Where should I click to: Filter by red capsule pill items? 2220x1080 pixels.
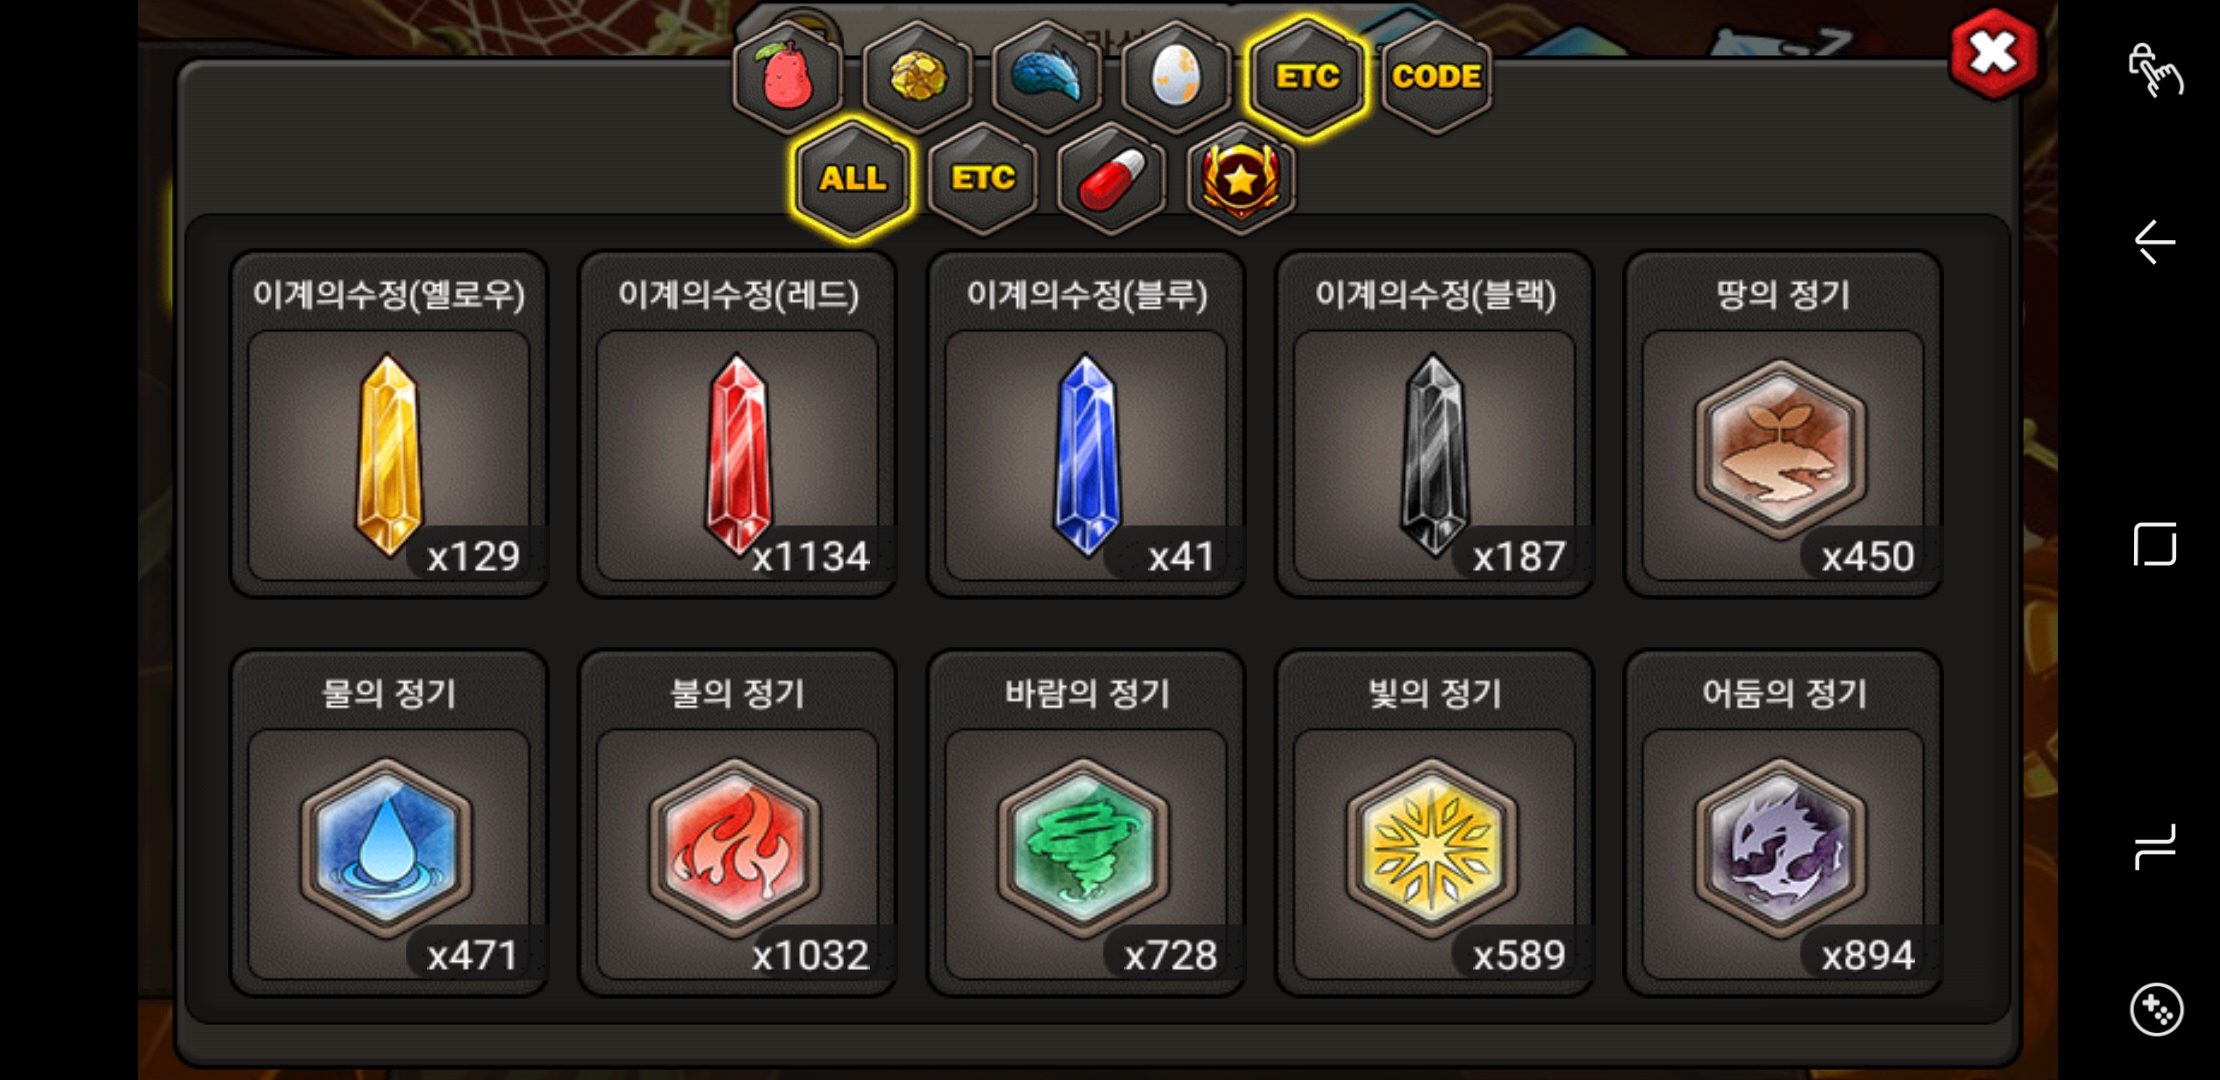tap(1112, 179)
